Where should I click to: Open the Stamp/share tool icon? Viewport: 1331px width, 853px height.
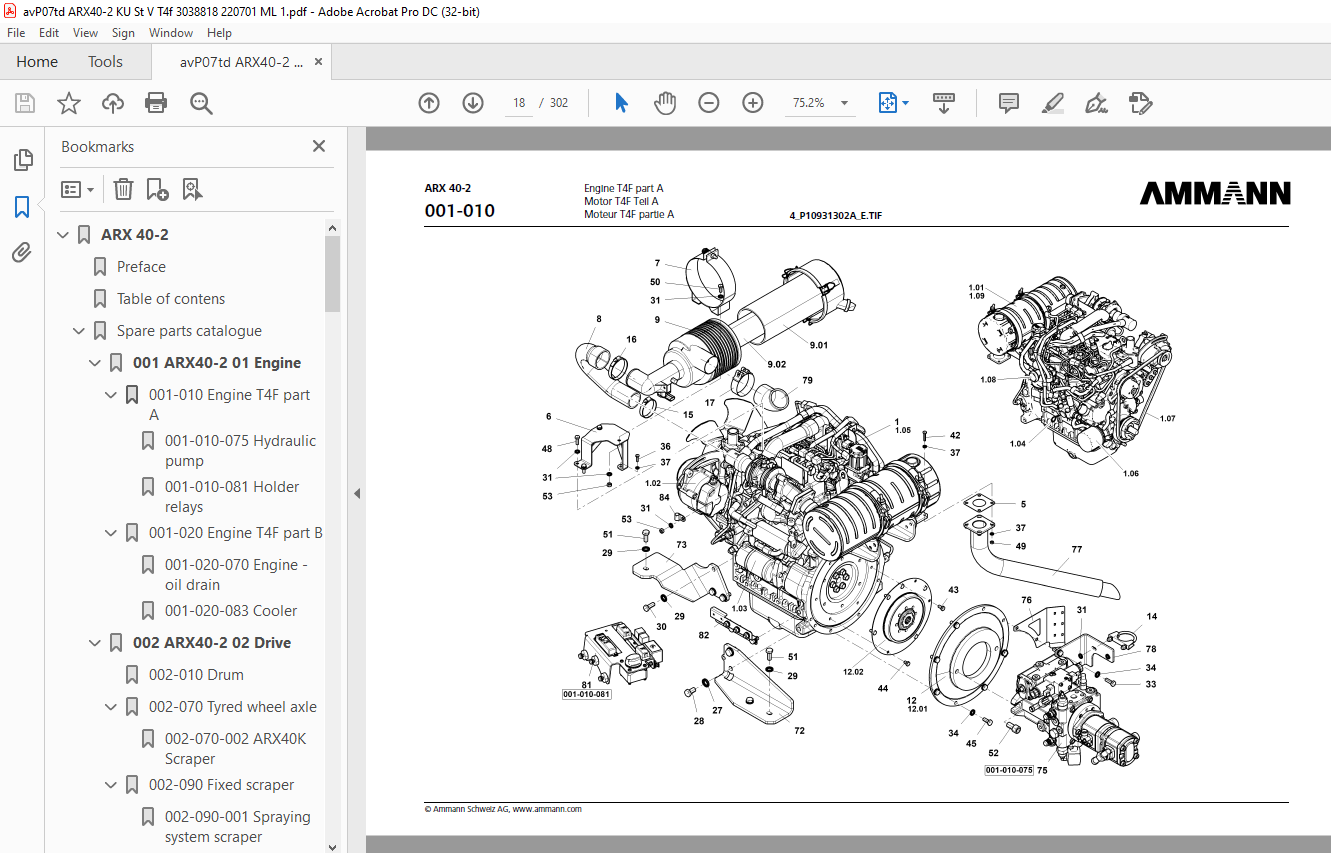1141,103
